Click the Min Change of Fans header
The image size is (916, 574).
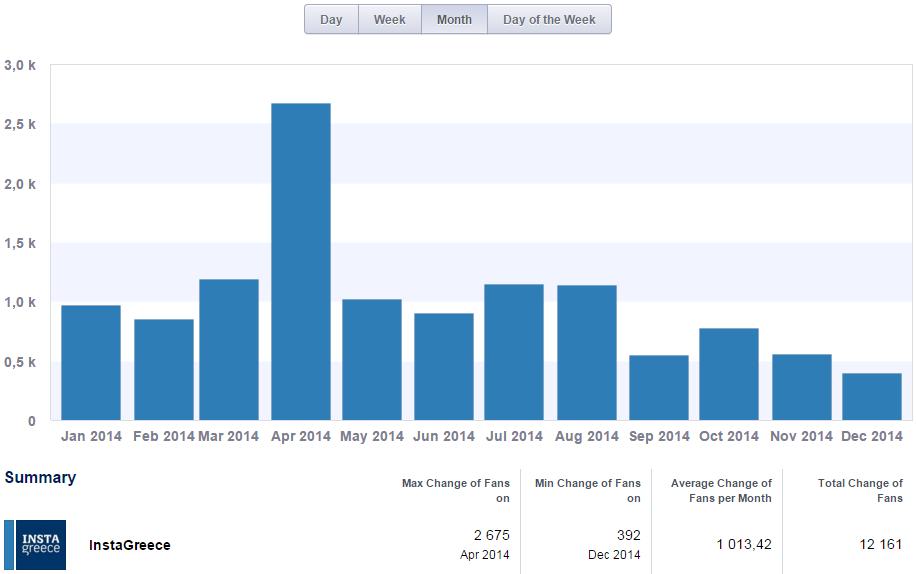click(x=588, y=490)
